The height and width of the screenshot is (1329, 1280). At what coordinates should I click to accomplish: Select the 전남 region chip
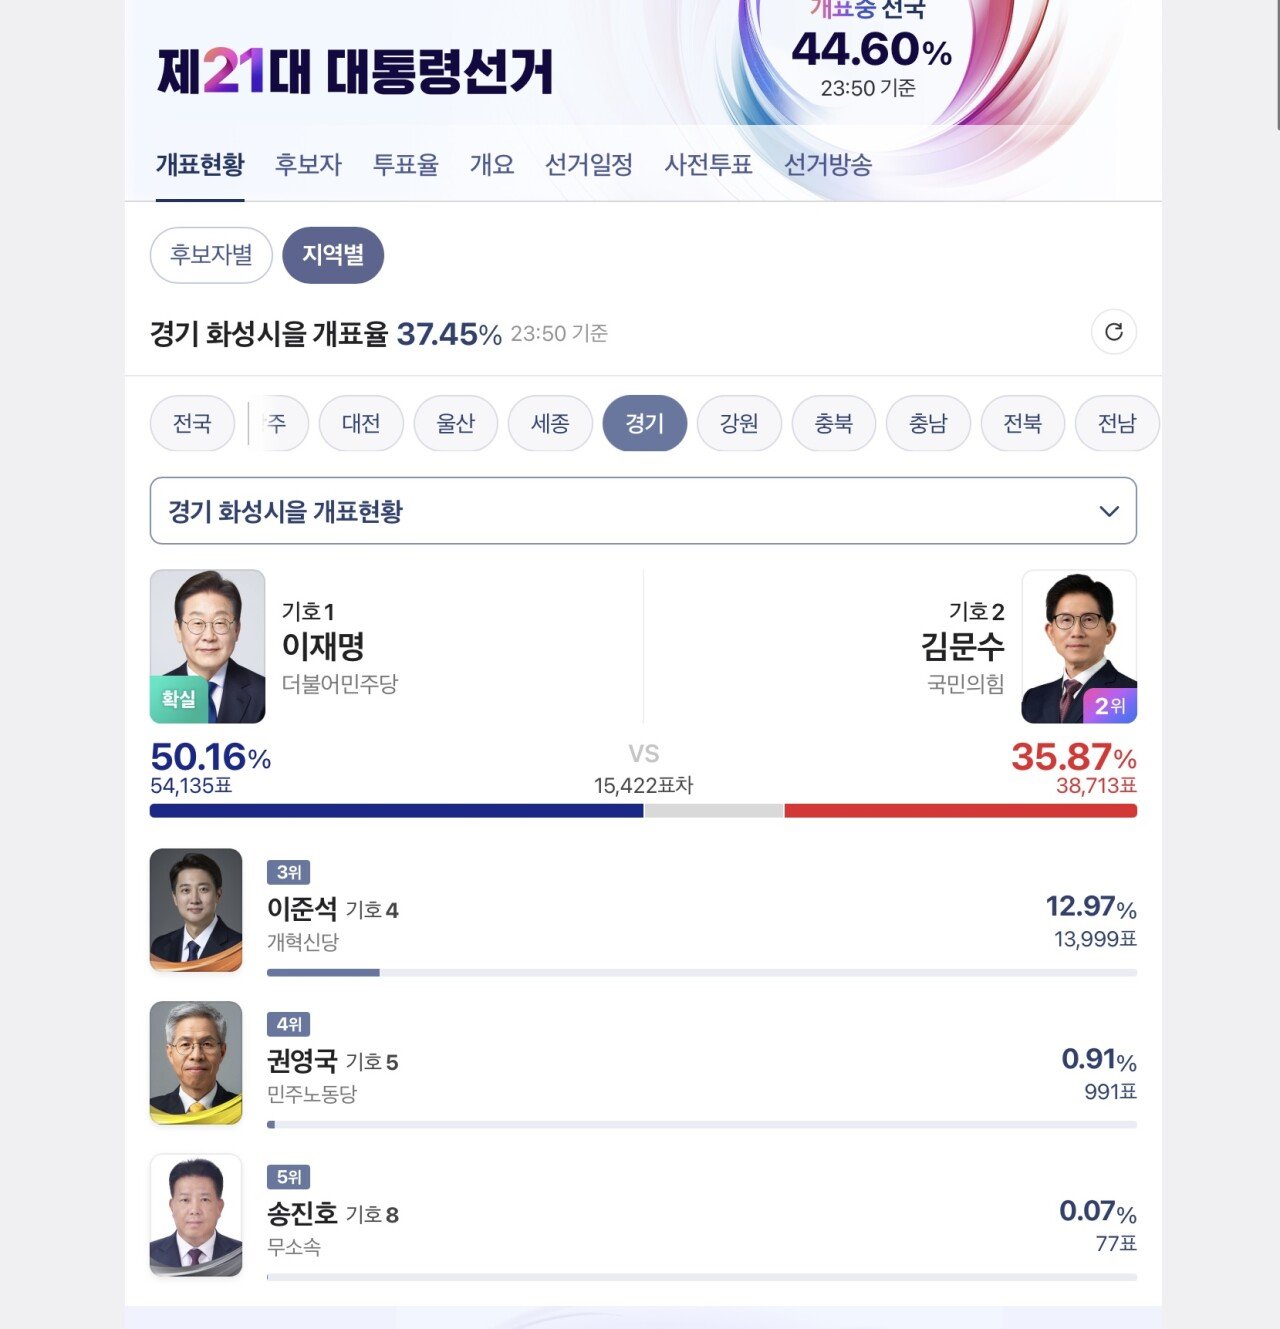[1117, 424]
